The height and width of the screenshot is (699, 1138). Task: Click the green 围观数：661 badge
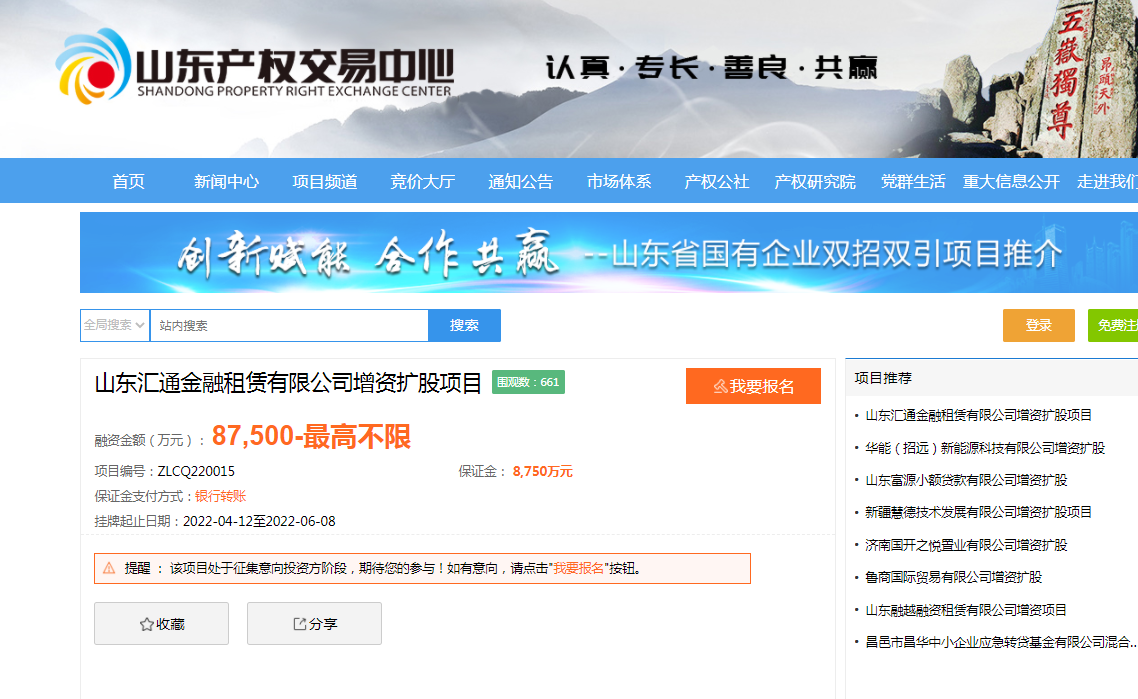click(528, 383)
